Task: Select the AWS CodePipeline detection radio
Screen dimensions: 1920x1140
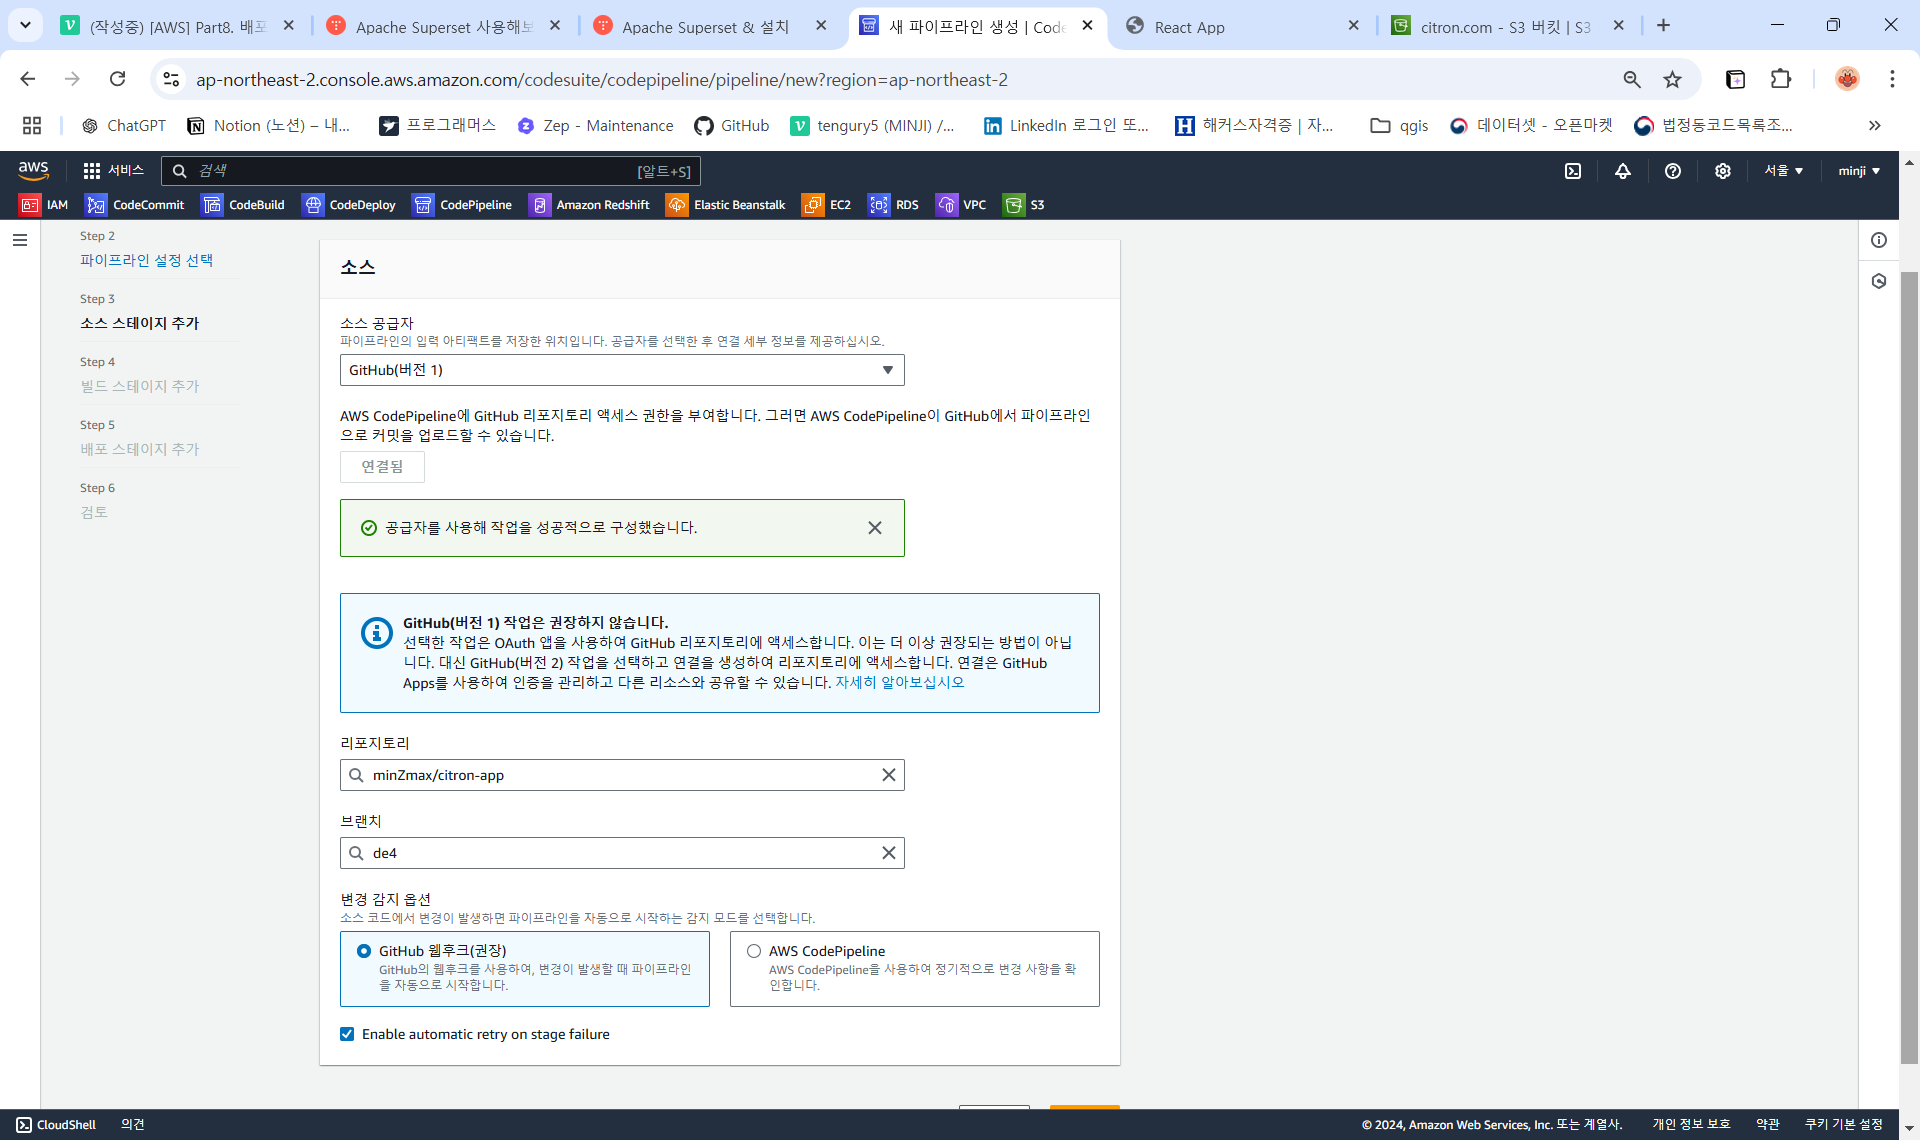Action: pos(754,951)
